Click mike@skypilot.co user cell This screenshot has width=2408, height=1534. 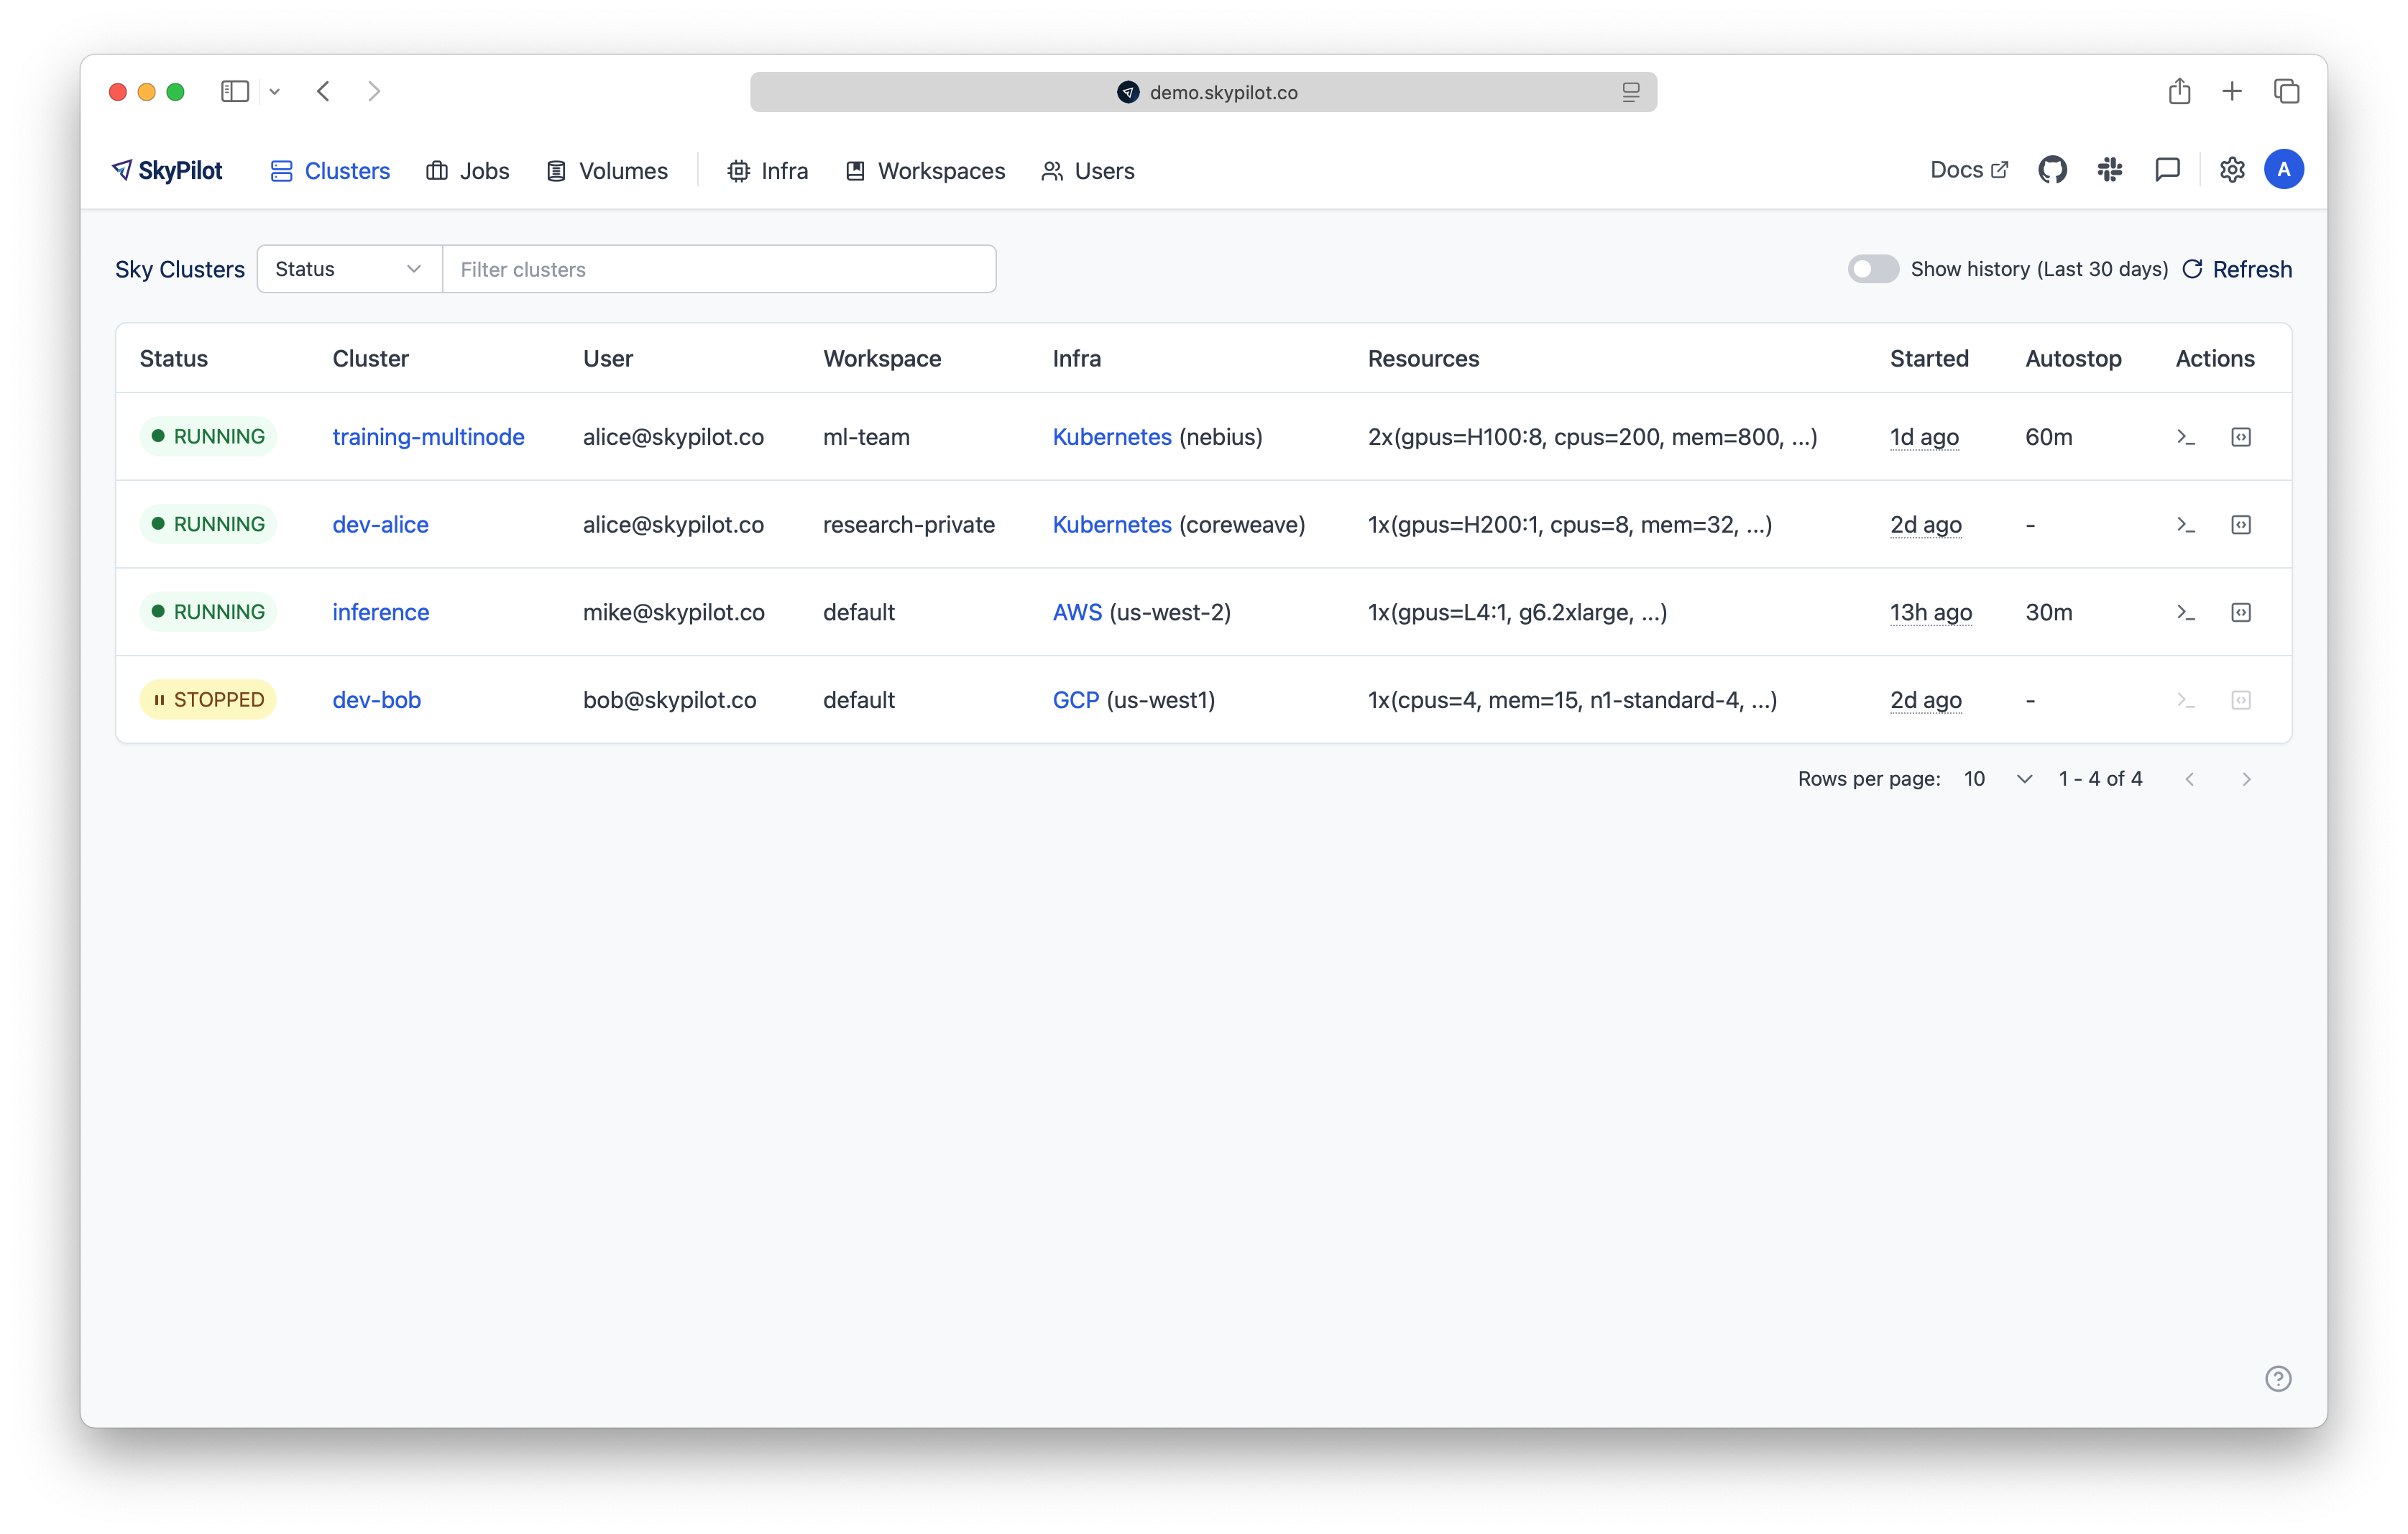click(x=674, y=612)
